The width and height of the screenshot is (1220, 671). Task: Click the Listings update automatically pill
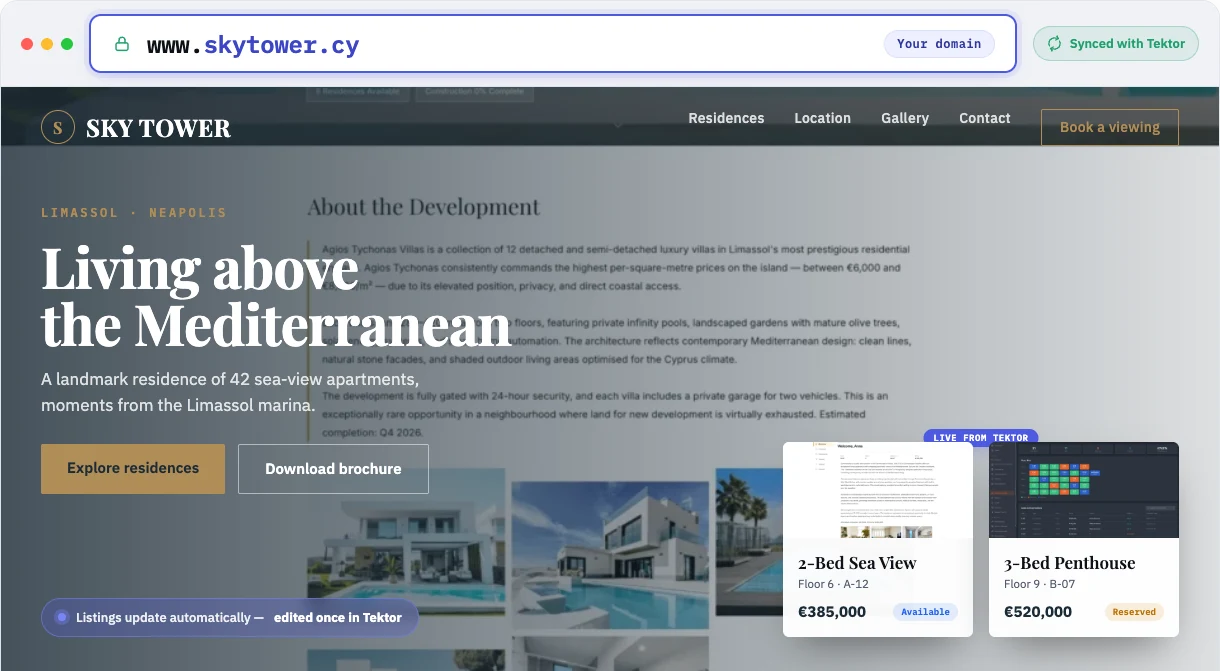pos(230,618)
